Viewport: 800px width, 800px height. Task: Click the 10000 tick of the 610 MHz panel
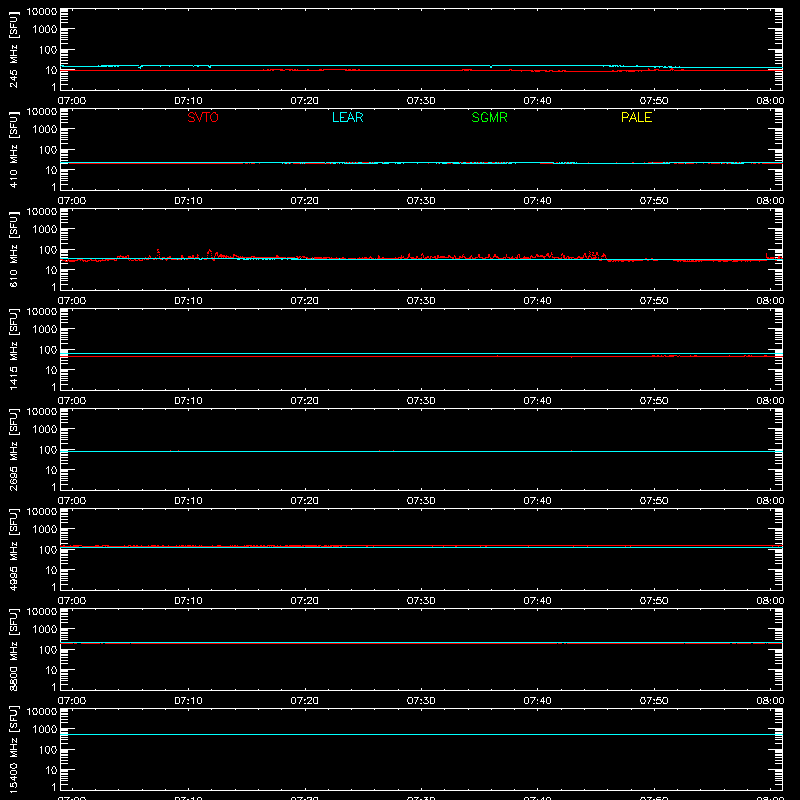42,212
